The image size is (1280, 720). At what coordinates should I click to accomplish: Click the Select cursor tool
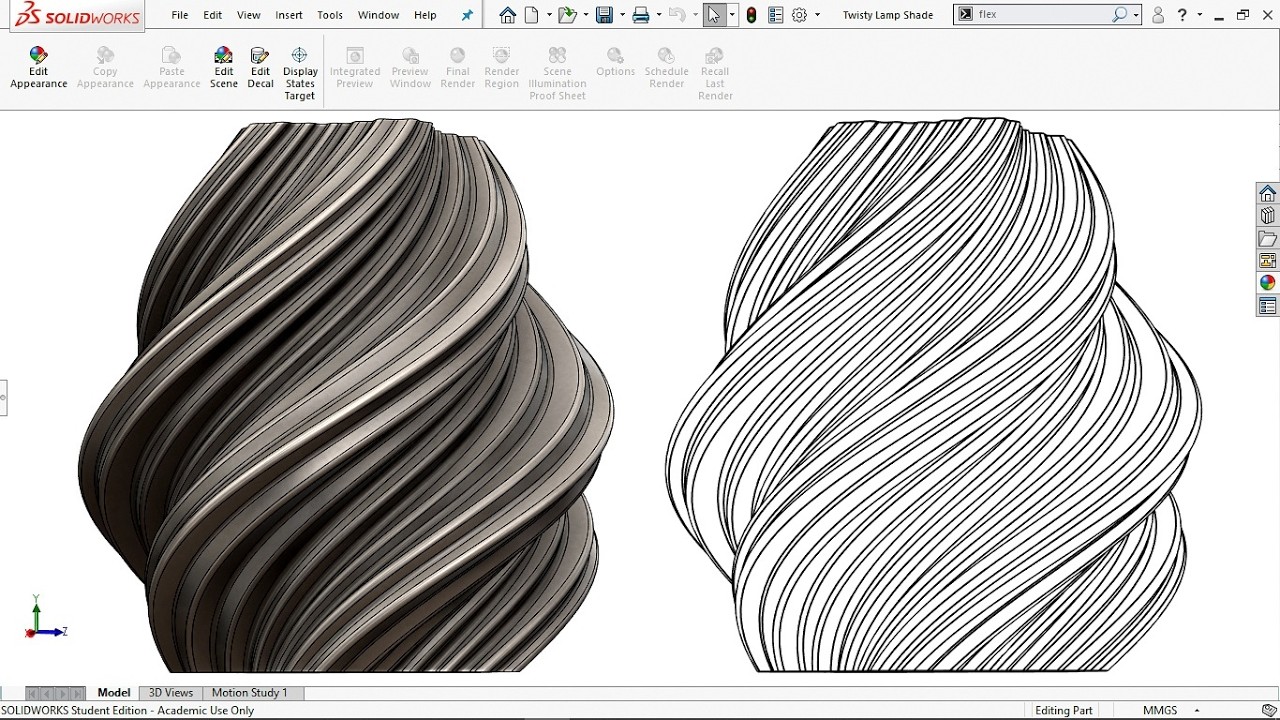pos(714,15)
